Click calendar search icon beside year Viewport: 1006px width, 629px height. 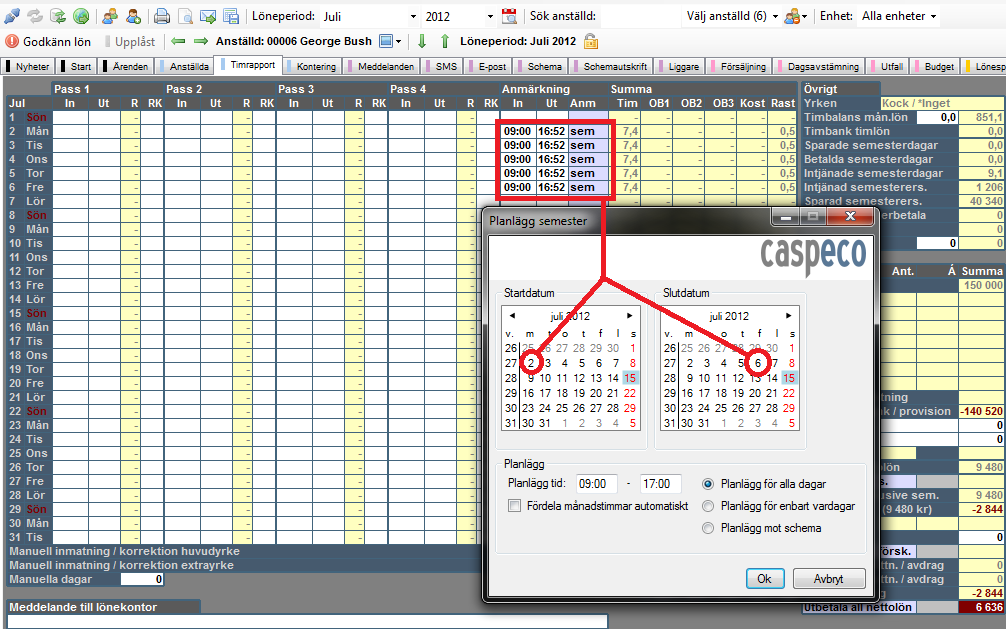pos(509,16)
